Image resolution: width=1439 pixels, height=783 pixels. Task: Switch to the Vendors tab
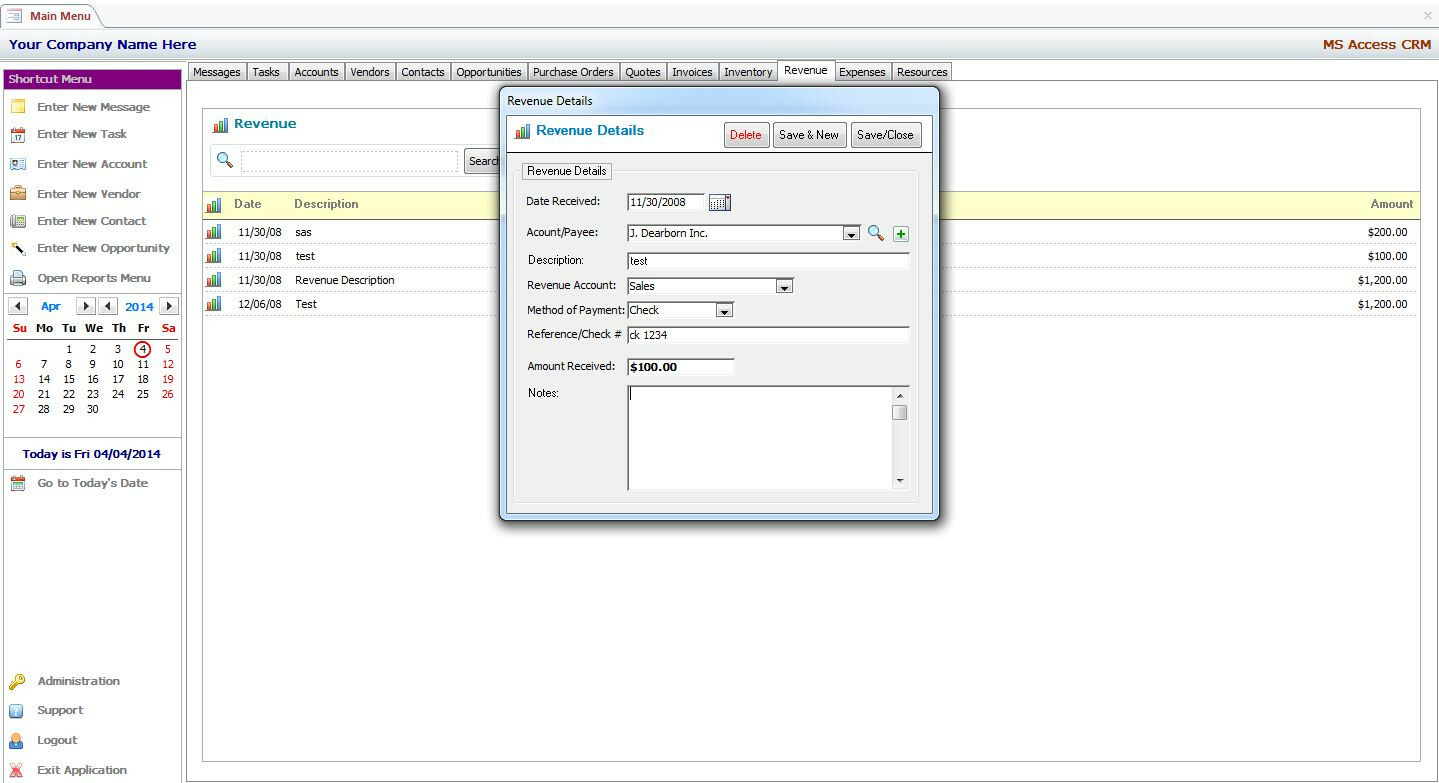pyautogui.click(x=370, y=72)
